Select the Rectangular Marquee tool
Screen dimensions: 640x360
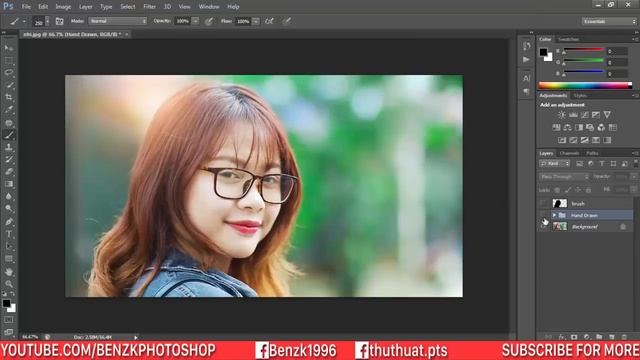9,61
